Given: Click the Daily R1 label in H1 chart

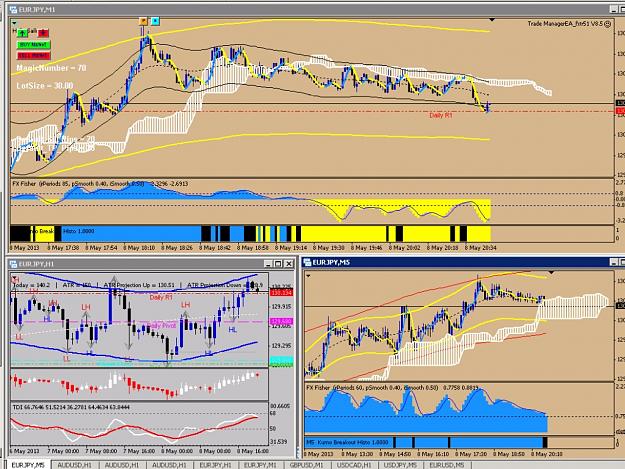Looking at the screenshot, I should pyautogui.click(x=161, y=297).
